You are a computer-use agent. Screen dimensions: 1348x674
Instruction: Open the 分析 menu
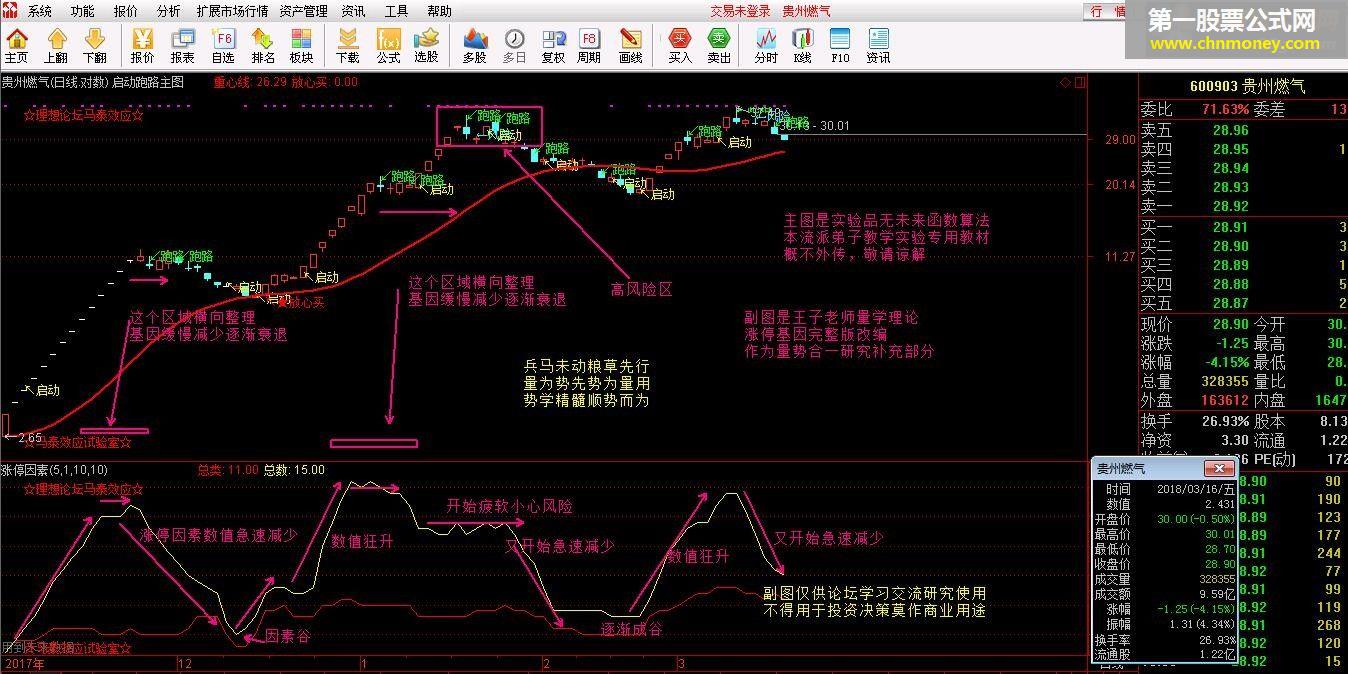169,12
